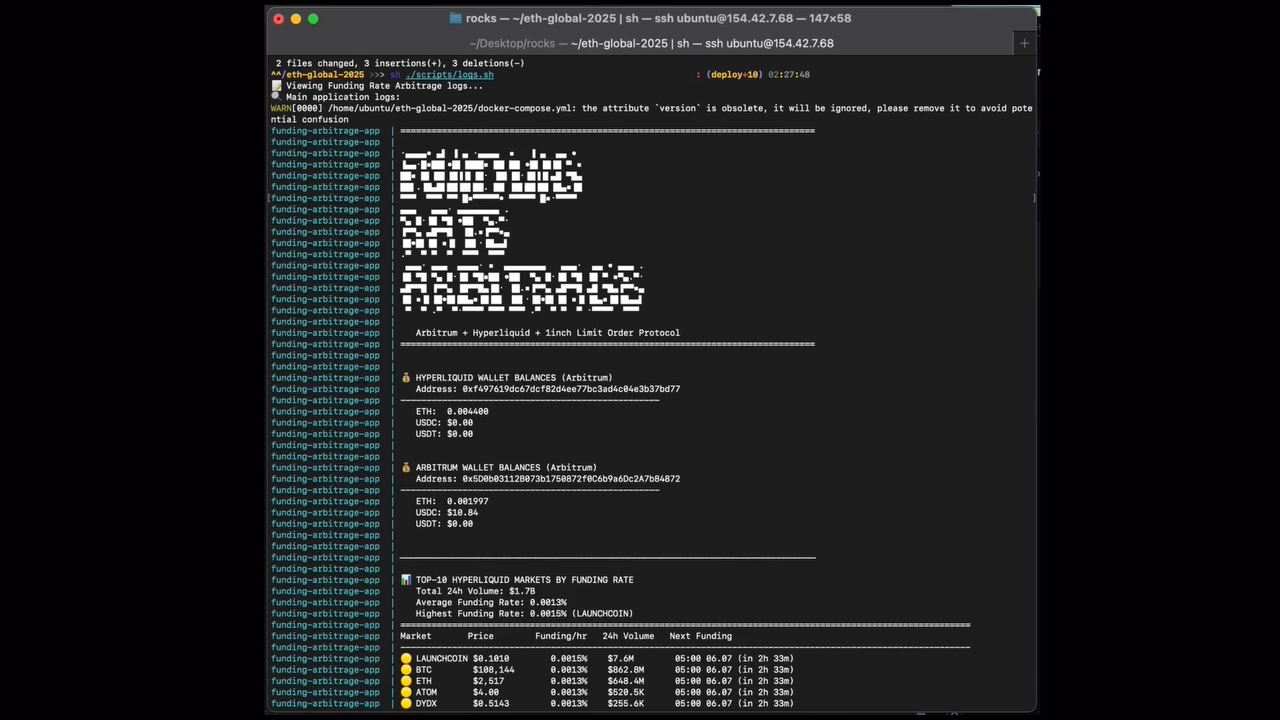This screenshot has height=720, width=1280.
Task: Click the ETH volume $648.4M
Action: click(x=626, y=681)
